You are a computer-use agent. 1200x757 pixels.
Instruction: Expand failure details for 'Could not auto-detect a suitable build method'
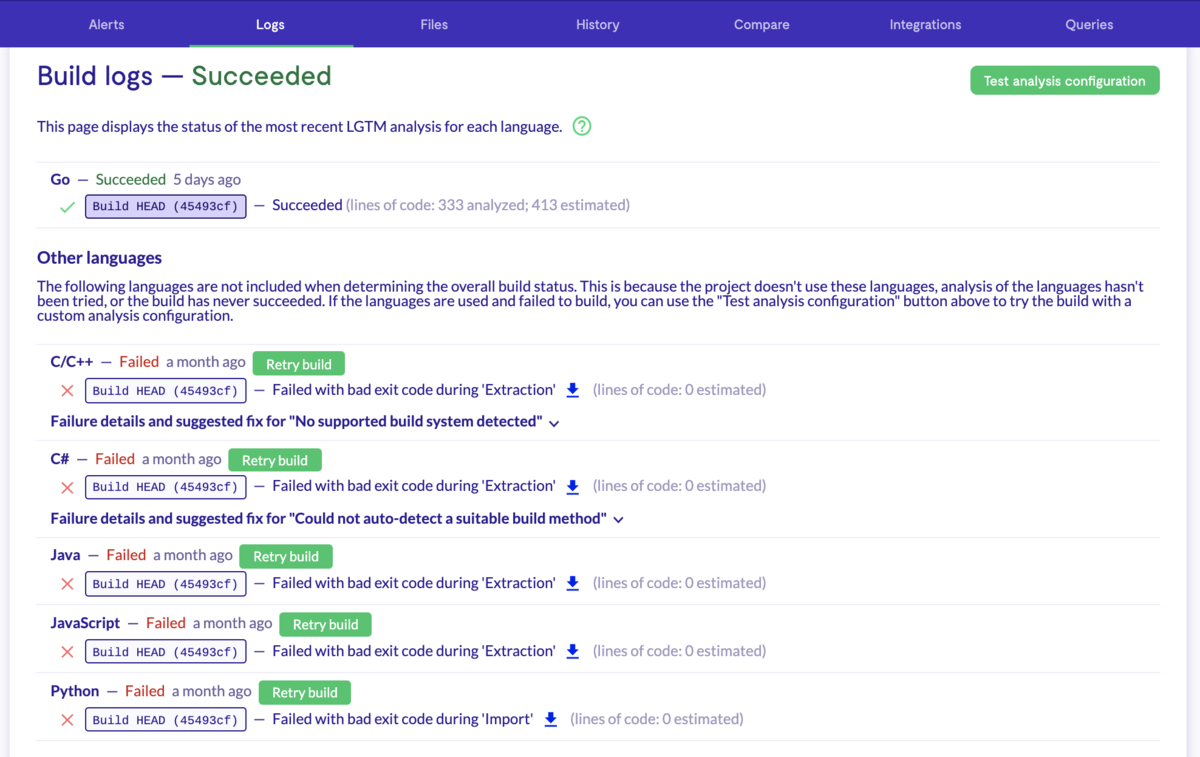coord(335,519)
